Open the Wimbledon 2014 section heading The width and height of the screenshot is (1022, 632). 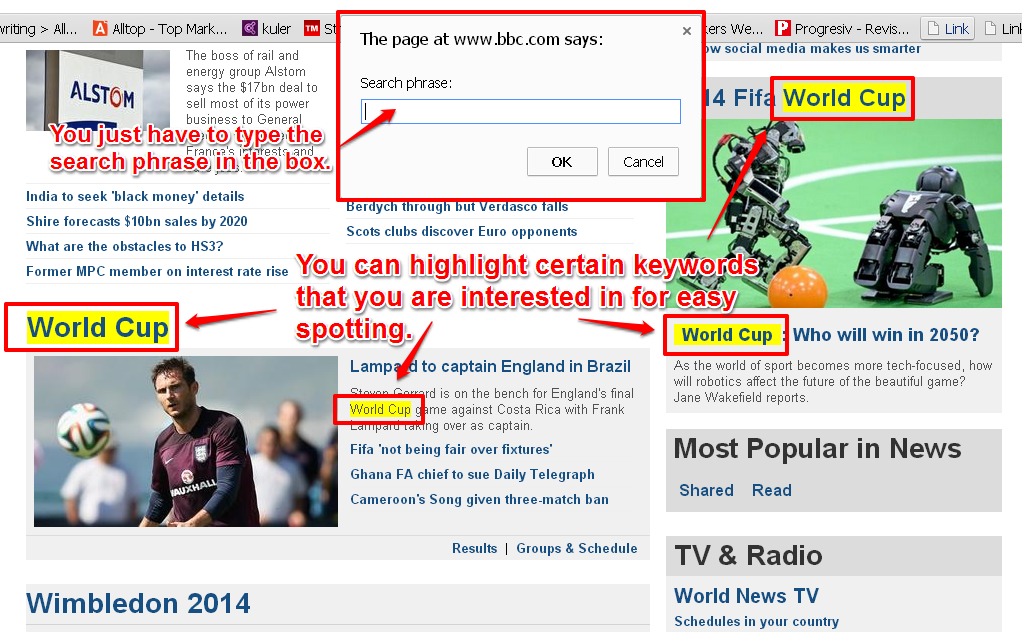[x=138, y=603]
